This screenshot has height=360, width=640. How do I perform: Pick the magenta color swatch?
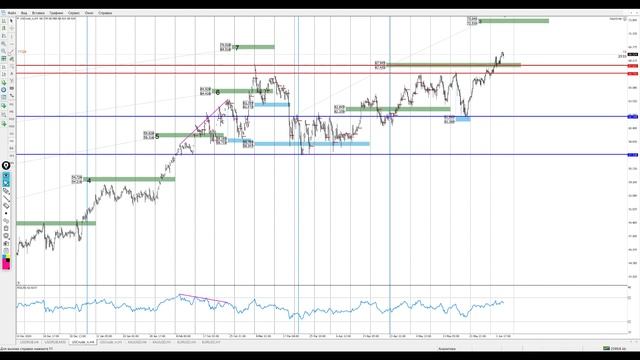point(6,265)
